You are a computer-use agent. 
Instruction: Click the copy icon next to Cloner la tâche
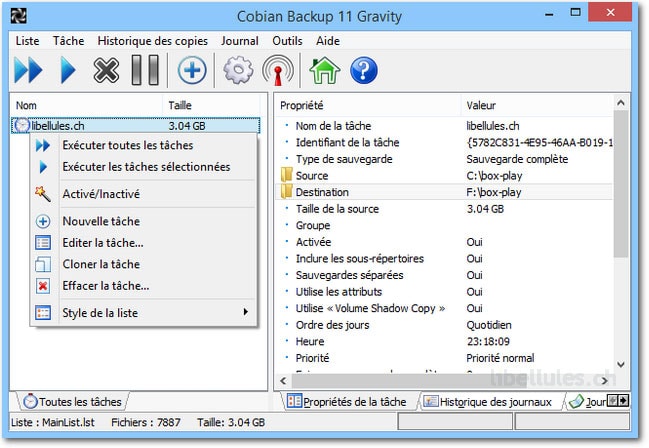click(43, 264)
